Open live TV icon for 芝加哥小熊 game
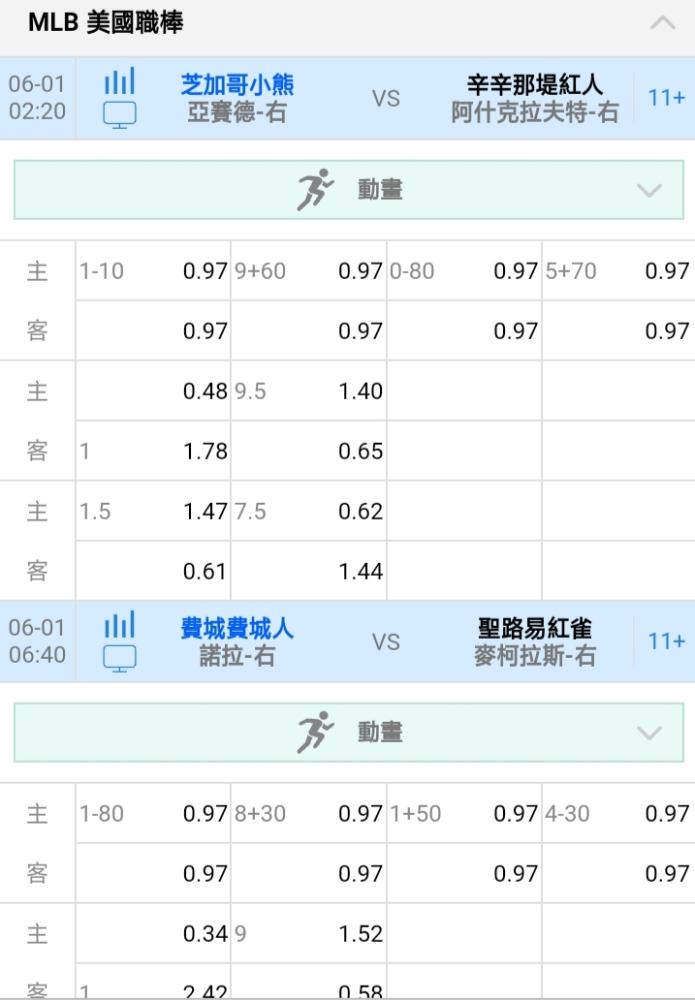This screenshot has height=1000, width=695. click(x=120, y=115)
